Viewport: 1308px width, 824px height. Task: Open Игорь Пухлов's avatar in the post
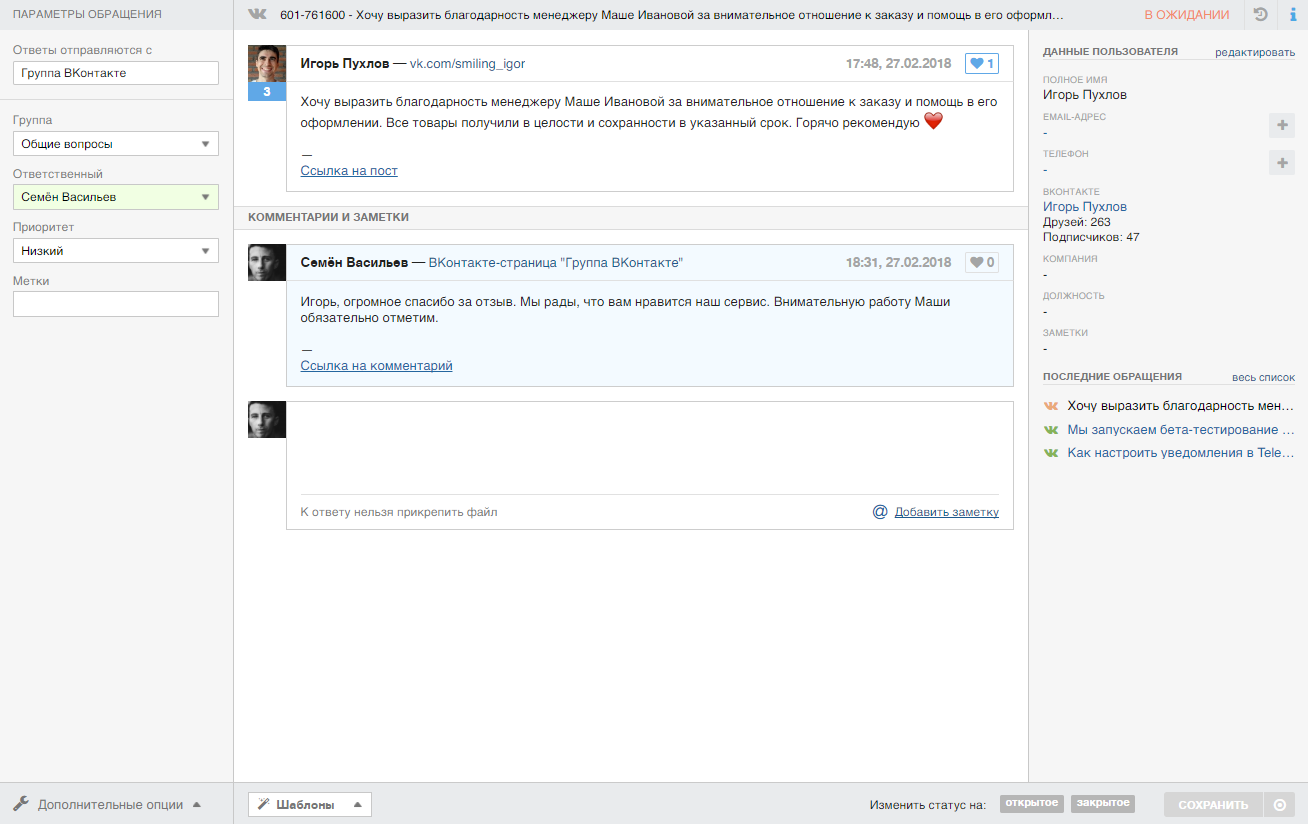[x=267, y=64]
